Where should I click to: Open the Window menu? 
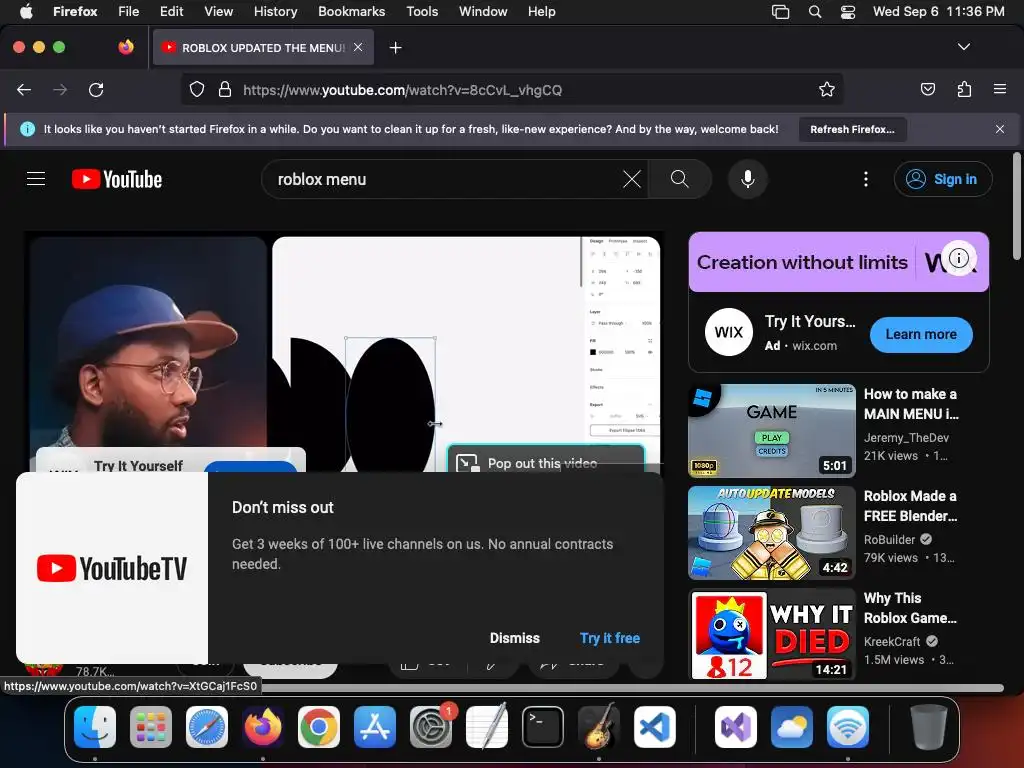[483, 11]
